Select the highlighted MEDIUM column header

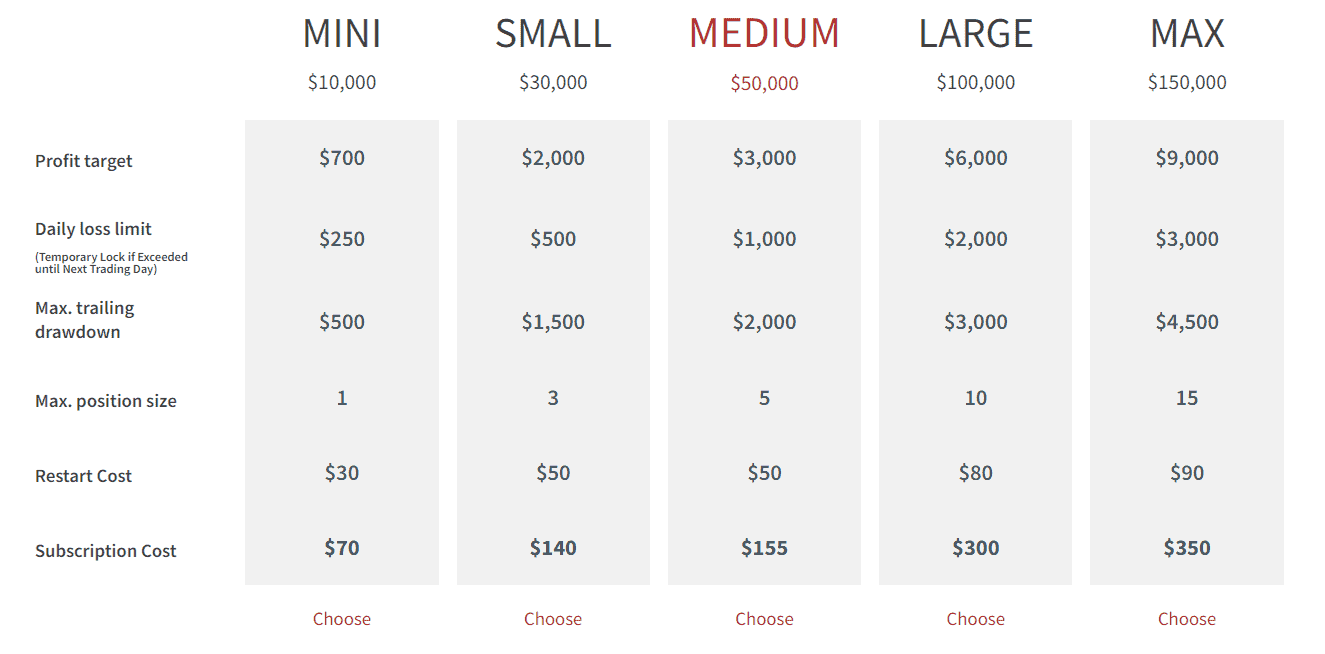click(764, 33)
